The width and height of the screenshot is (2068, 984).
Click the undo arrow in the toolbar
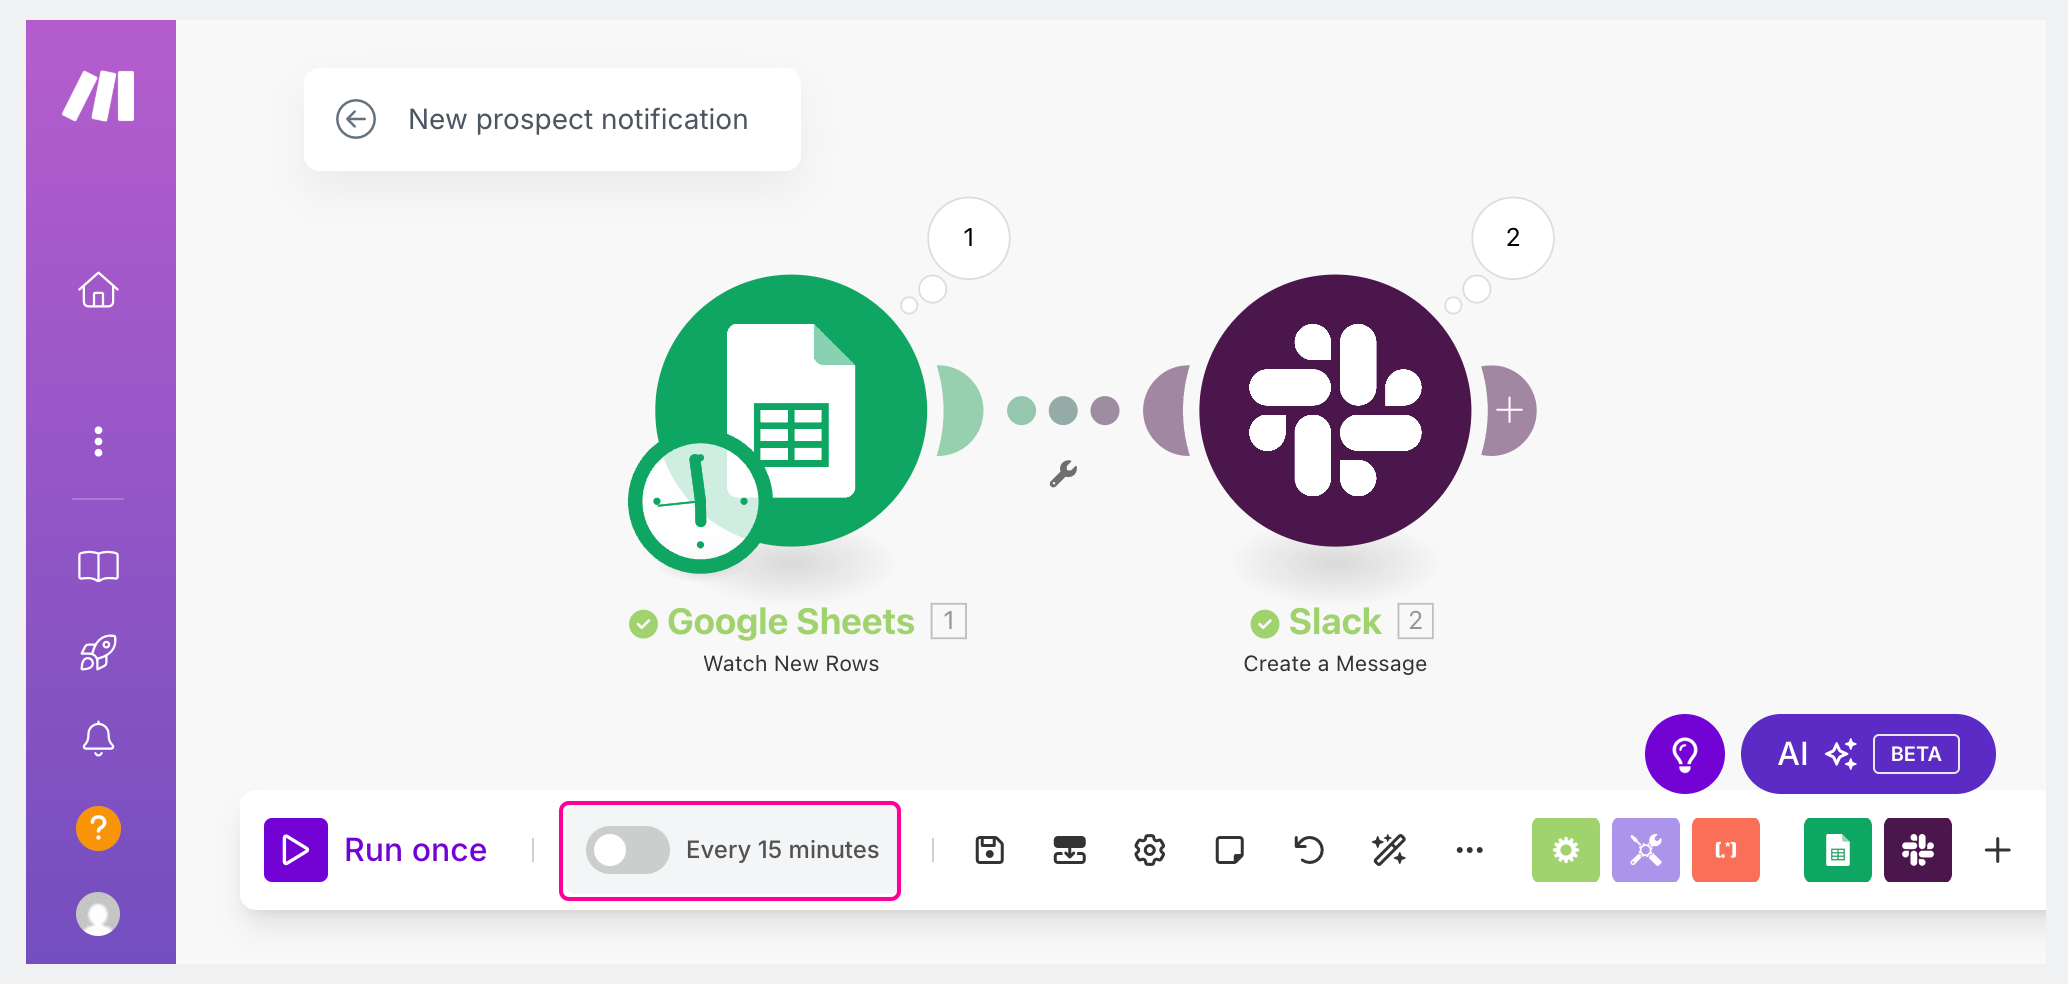[1309, 850]
